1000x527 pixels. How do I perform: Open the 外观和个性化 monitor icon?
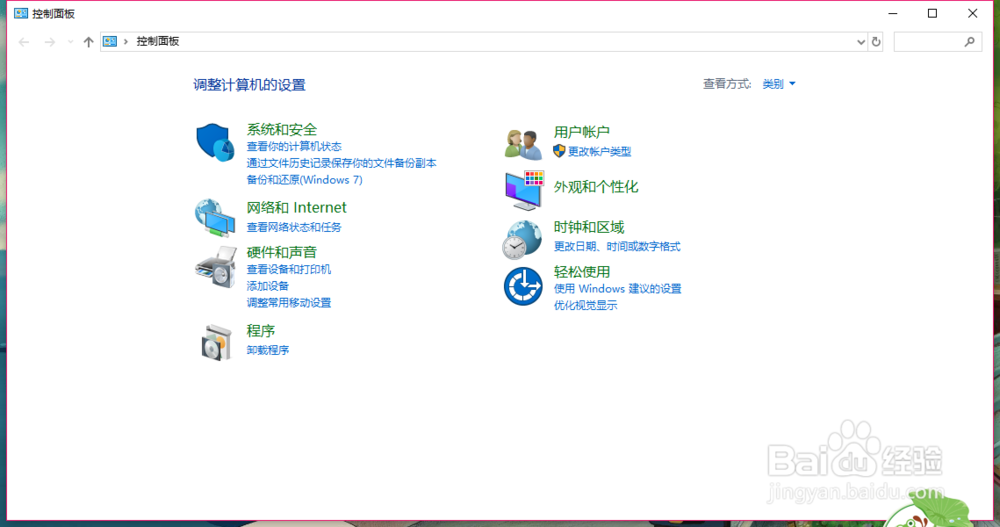pyautogui.click(x=524, y=190)
